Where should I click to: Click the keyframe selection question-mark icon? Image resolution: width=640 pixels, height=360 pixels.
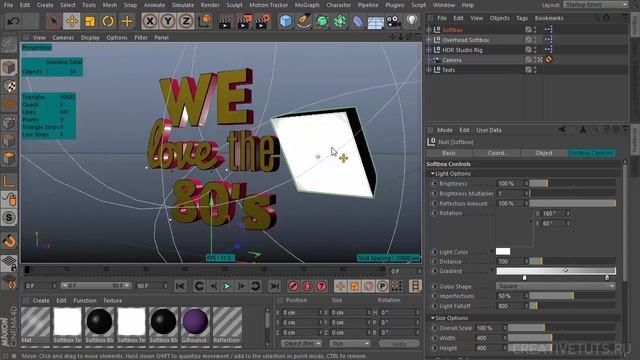pyautogui.click(x=322, y=286)
